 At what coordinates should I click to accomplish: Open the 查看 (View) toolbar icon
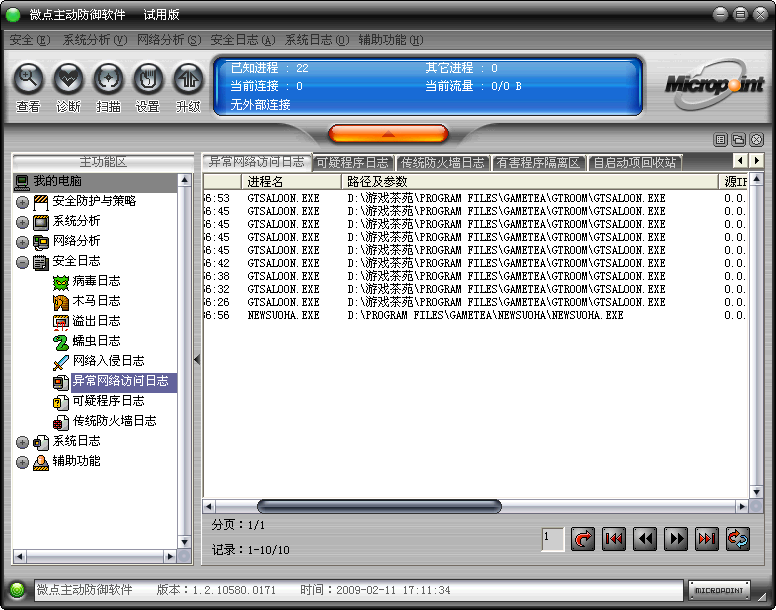[x=28, y=79]
